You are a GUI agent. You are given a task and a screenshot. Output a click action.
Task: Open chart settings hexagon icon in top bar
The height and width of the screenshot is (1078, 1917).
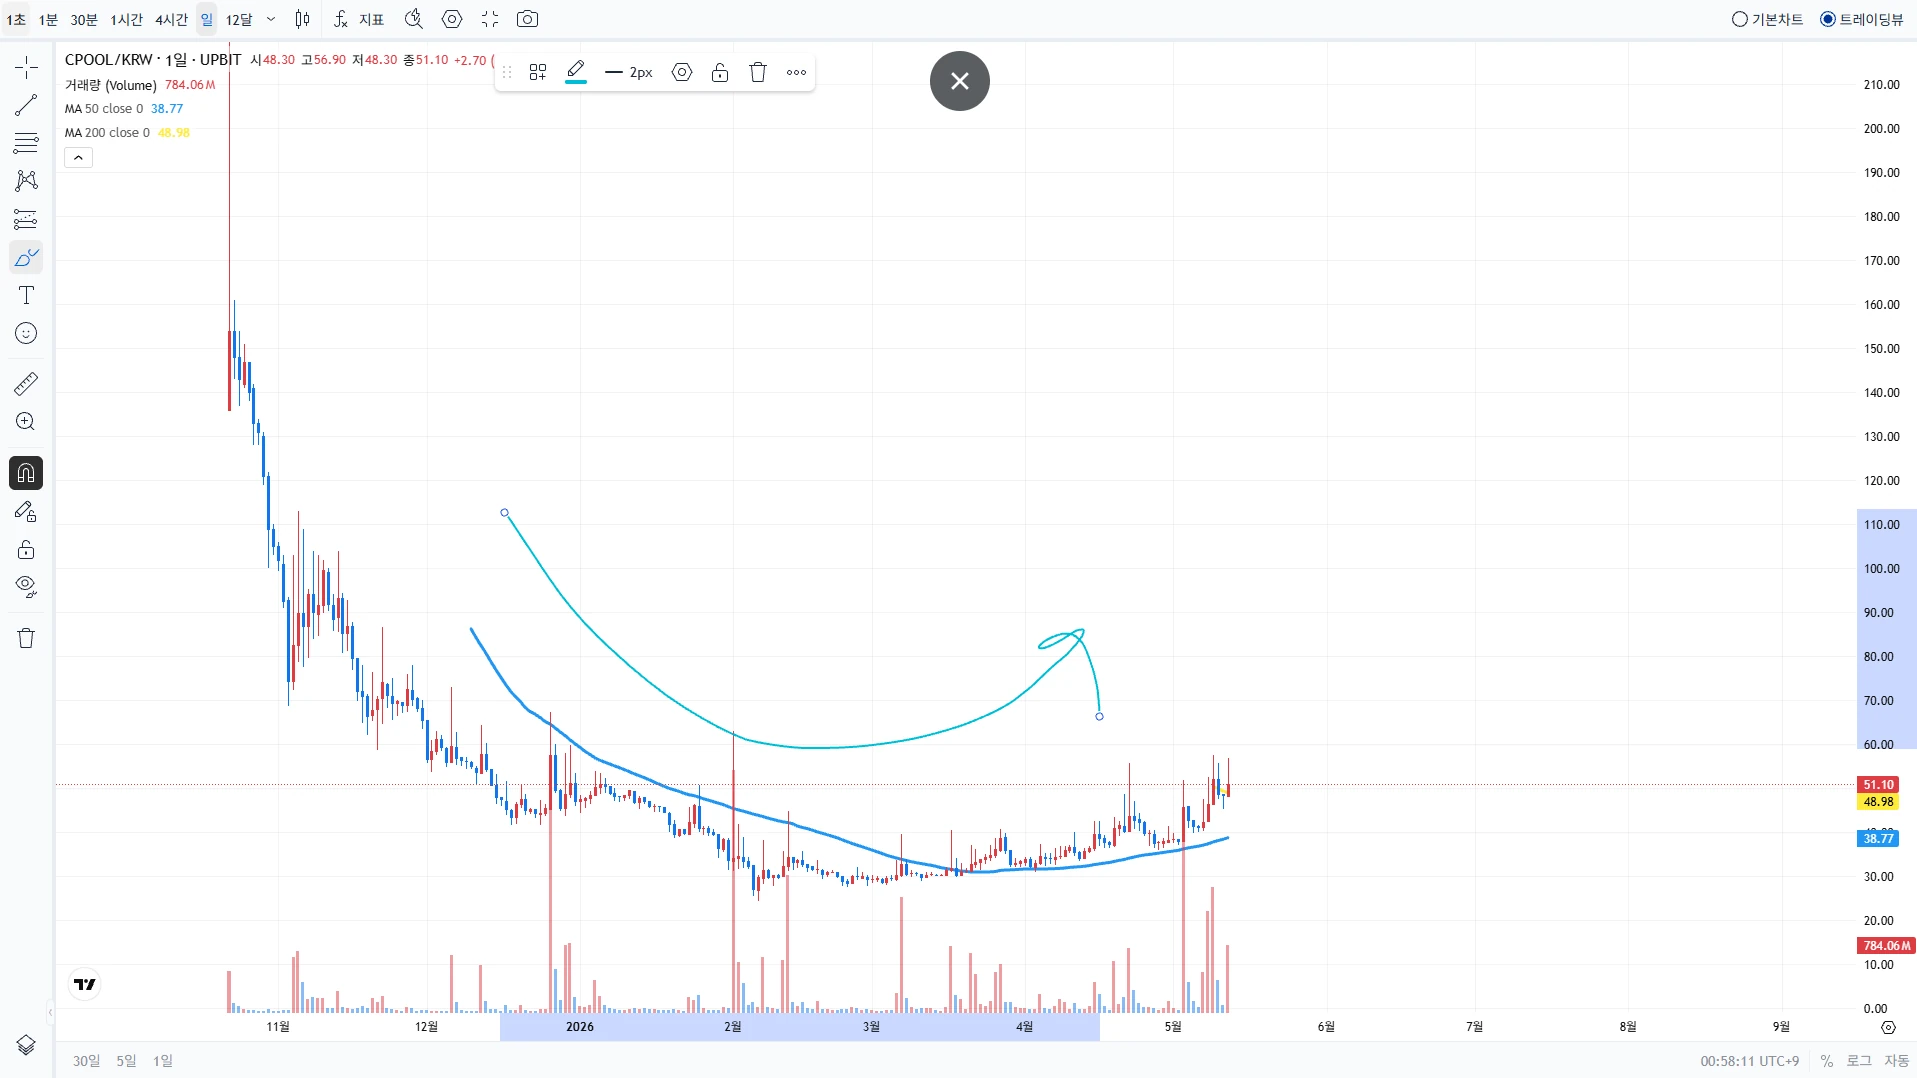452,19
